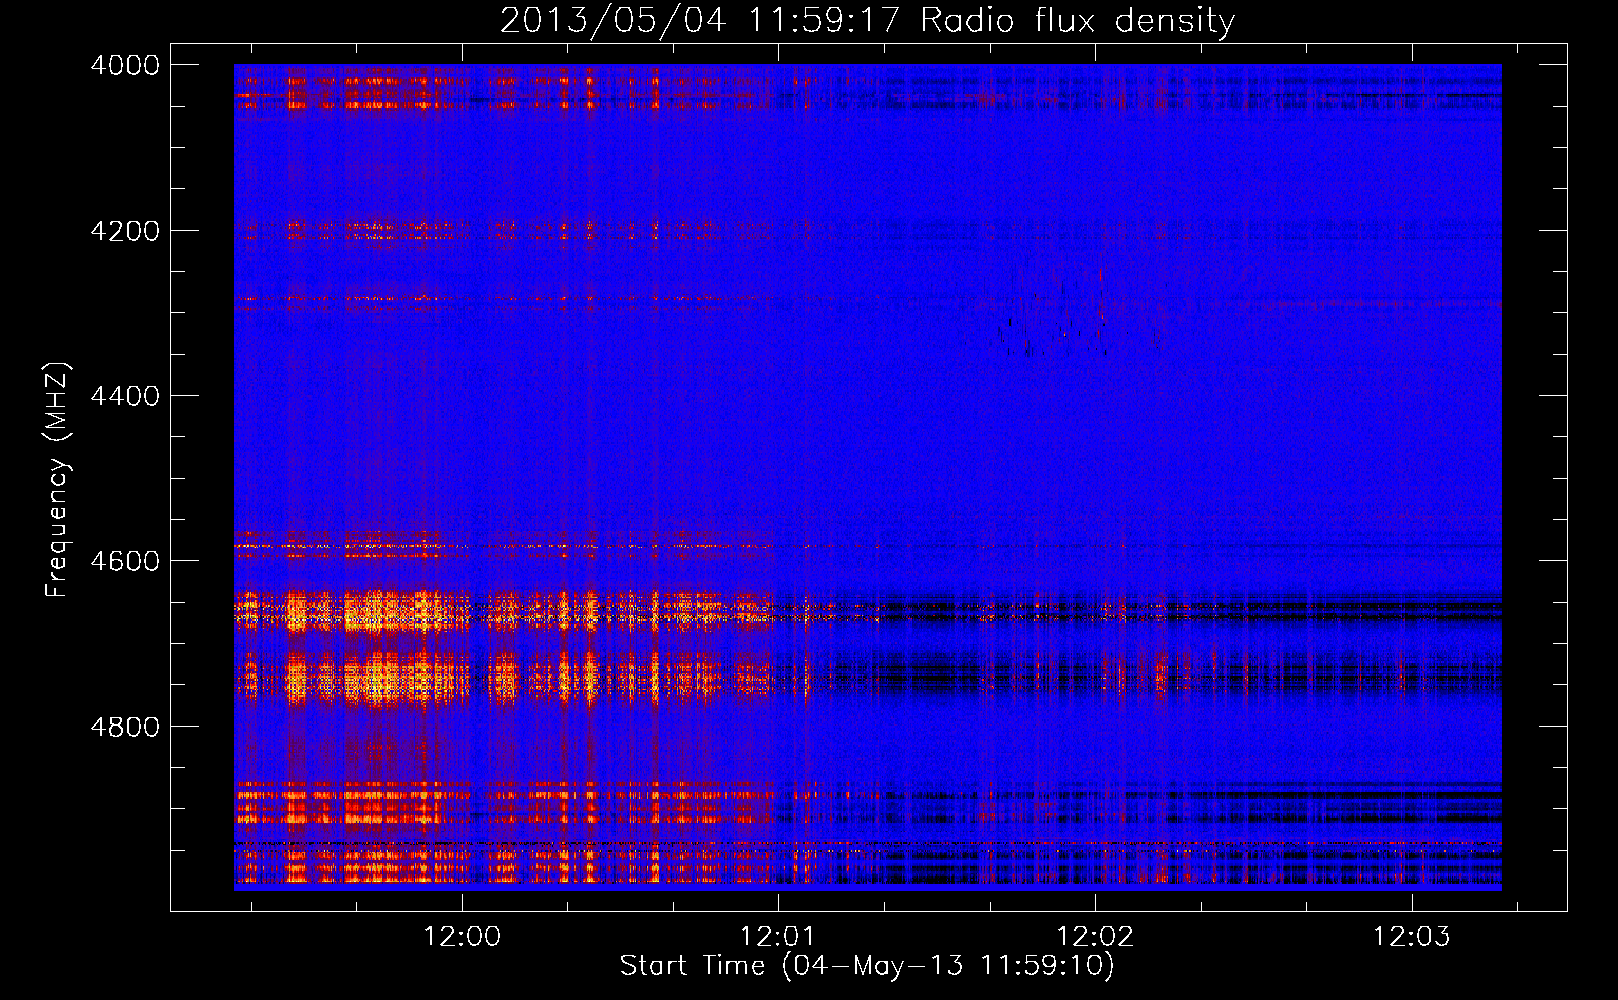This screenshot has height=1000, width=1618.
Task: Click the '12:03' time axis label
Action: (x=1411, y=937)
